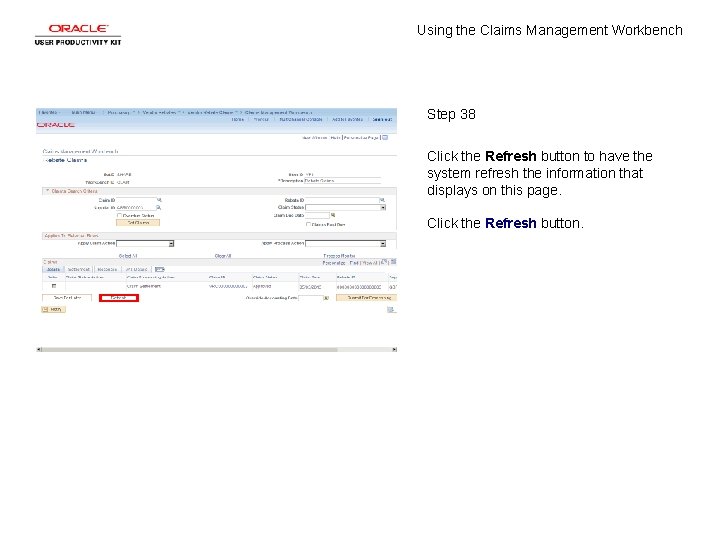This screenshot has width=720, height=540.
Task: Click the "Approved" claim status cell
Action: [262, 286]
